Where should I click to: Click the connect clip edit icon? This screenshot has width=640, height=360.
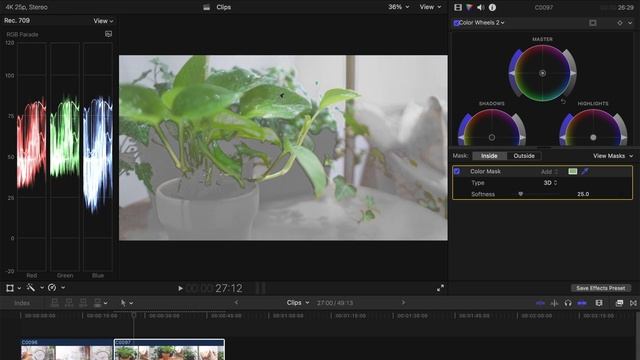point(54,303)
